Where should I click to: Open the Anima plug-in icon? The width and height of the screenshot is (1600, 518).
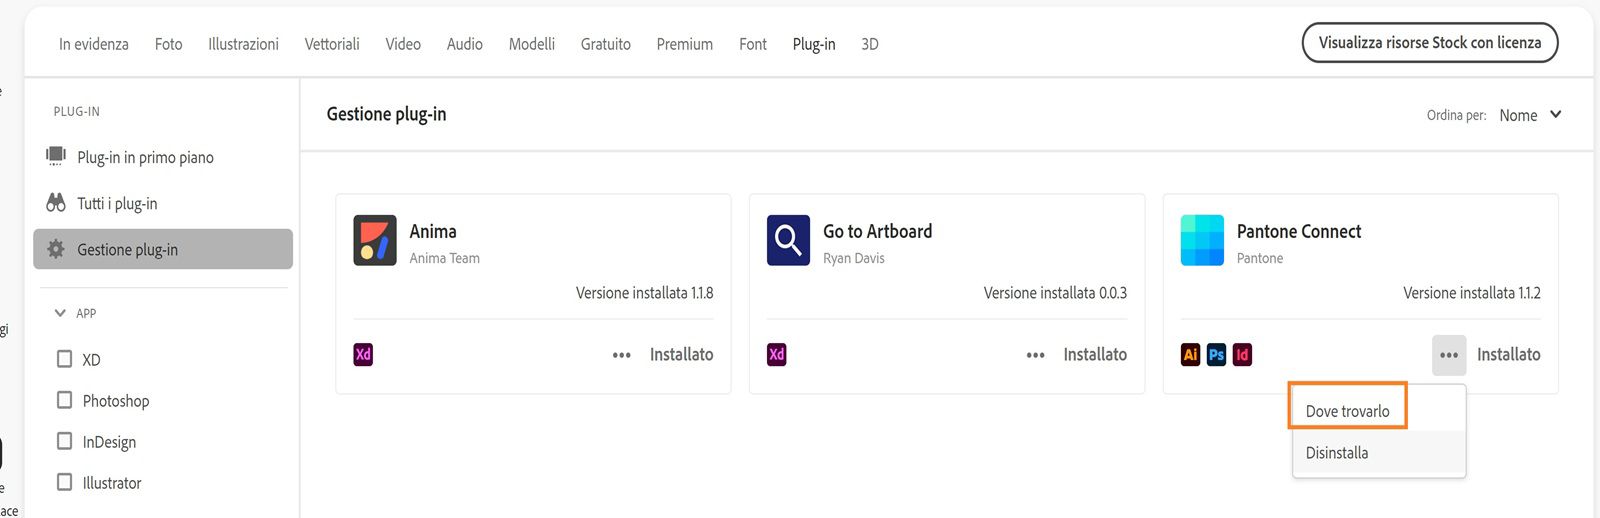click(375, 241)
